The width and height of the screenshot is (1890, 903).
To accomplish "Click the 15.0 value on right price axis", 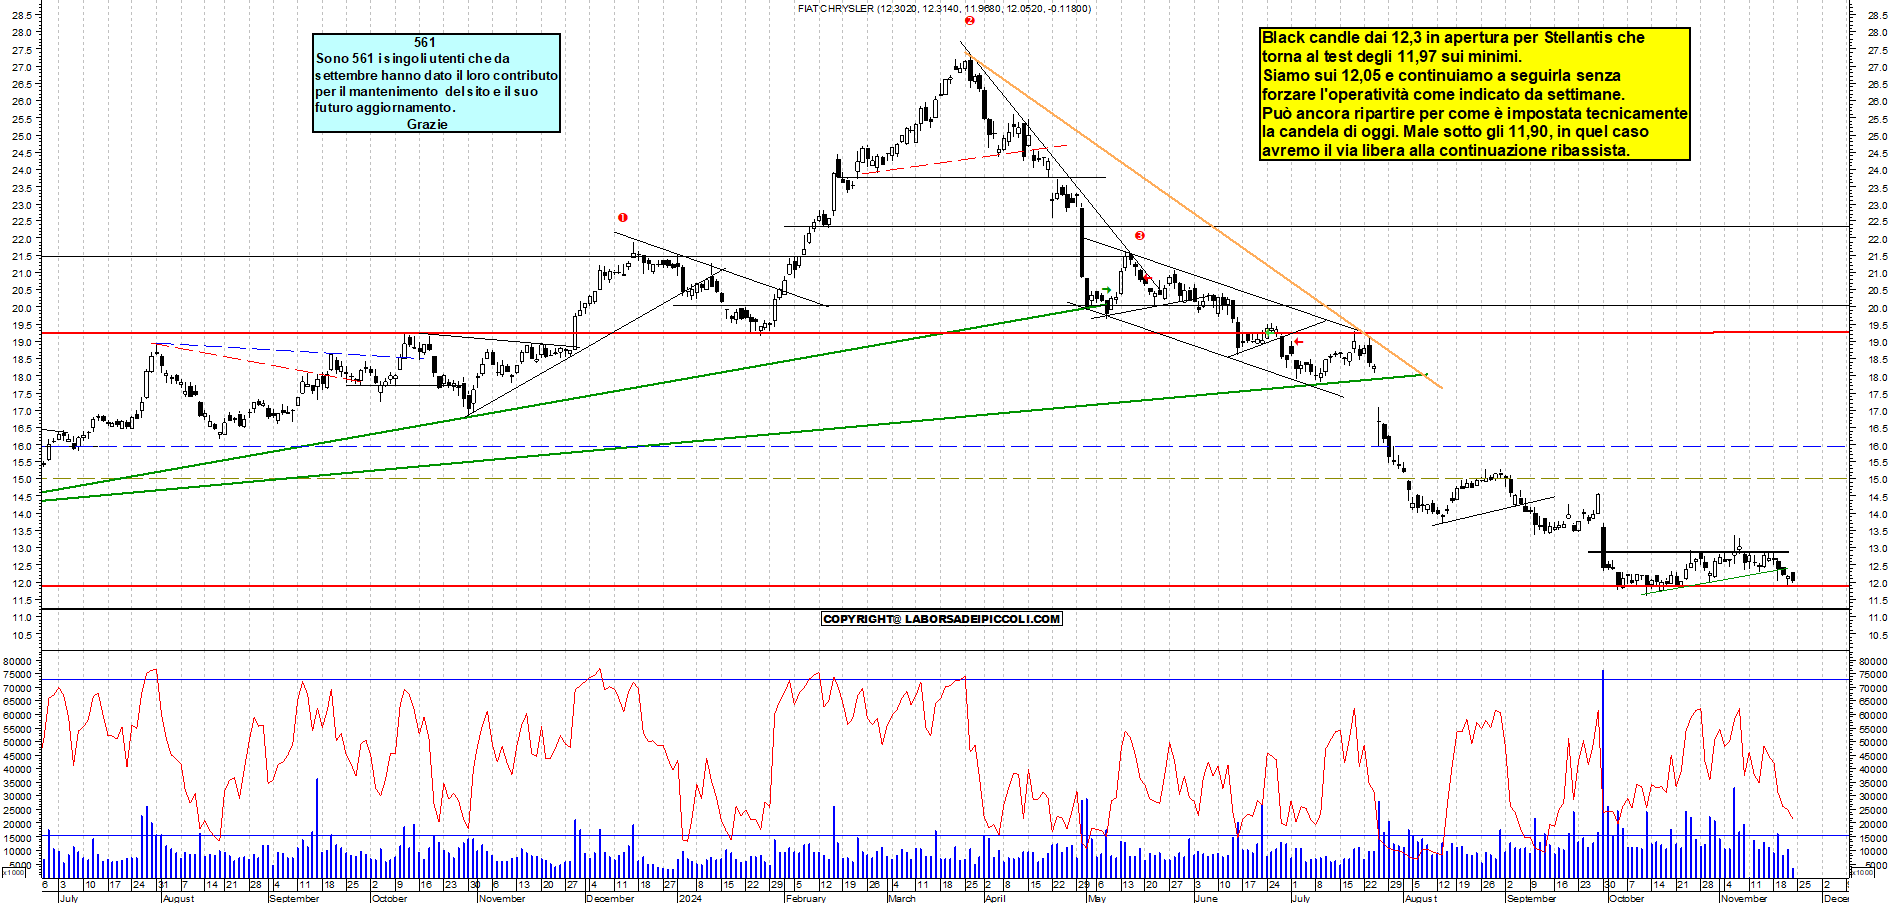I will [x=1876, y=480].
